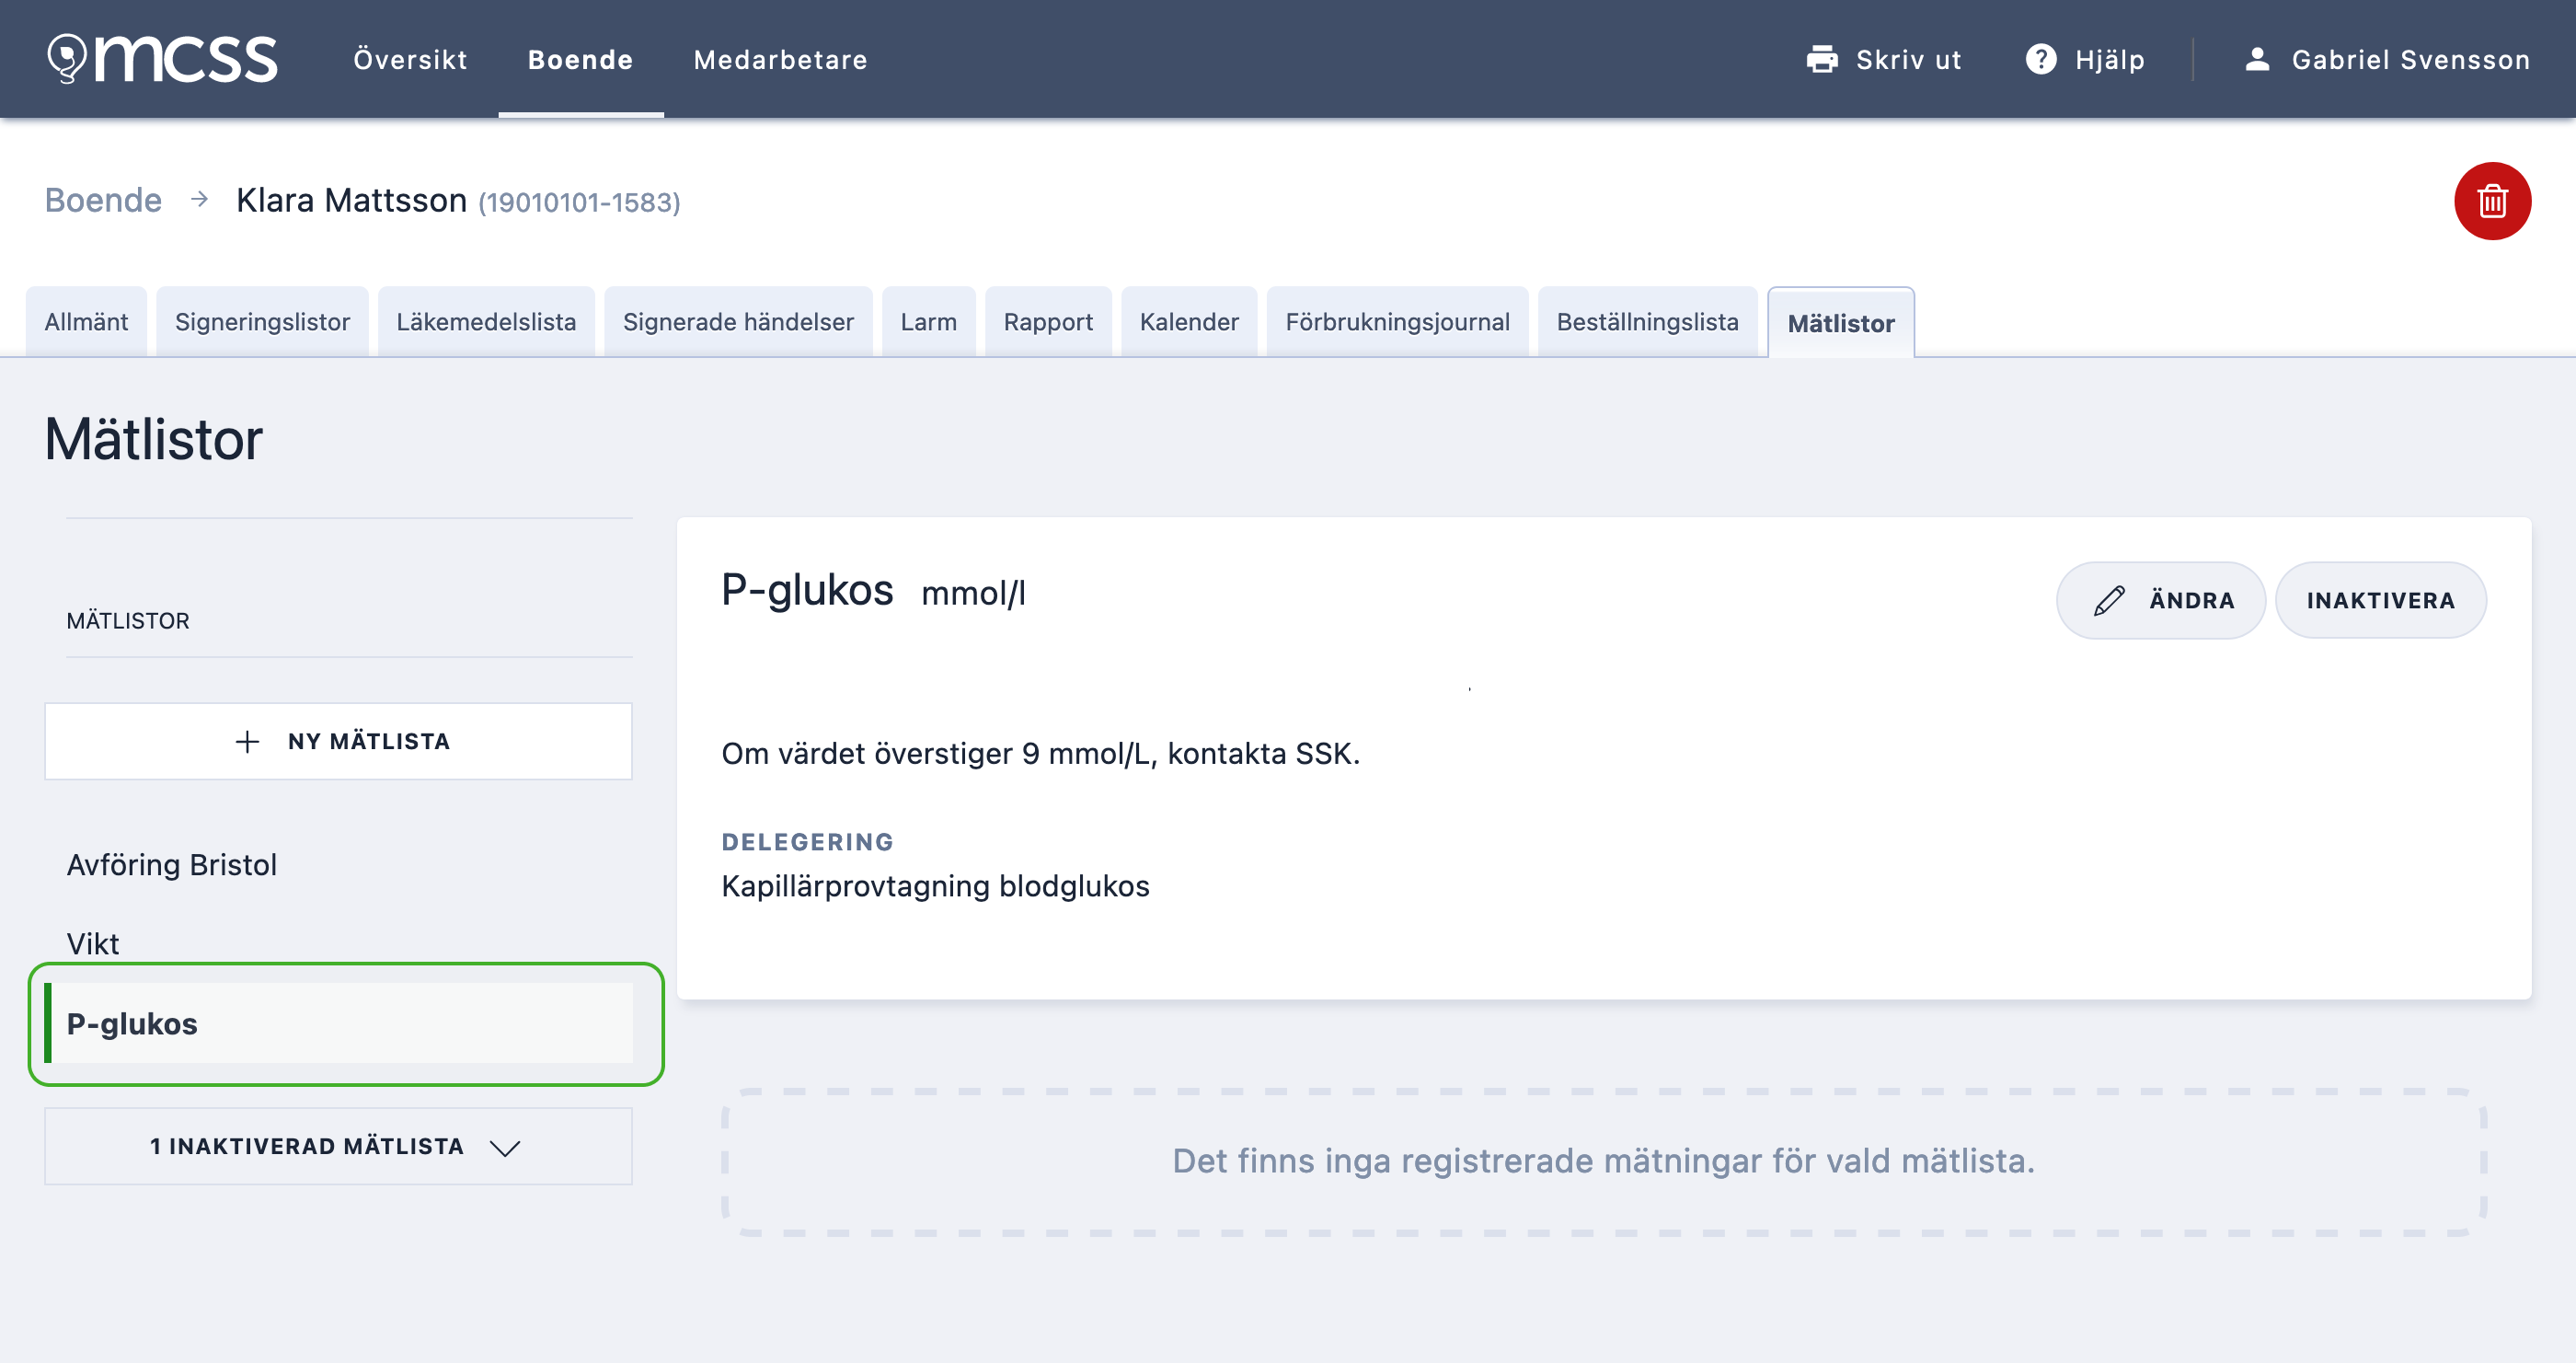This screenshot has width=2576, height=1363.
Task: Open Gabriel Svensson user menu
Action: click(x=2409, y=60)
